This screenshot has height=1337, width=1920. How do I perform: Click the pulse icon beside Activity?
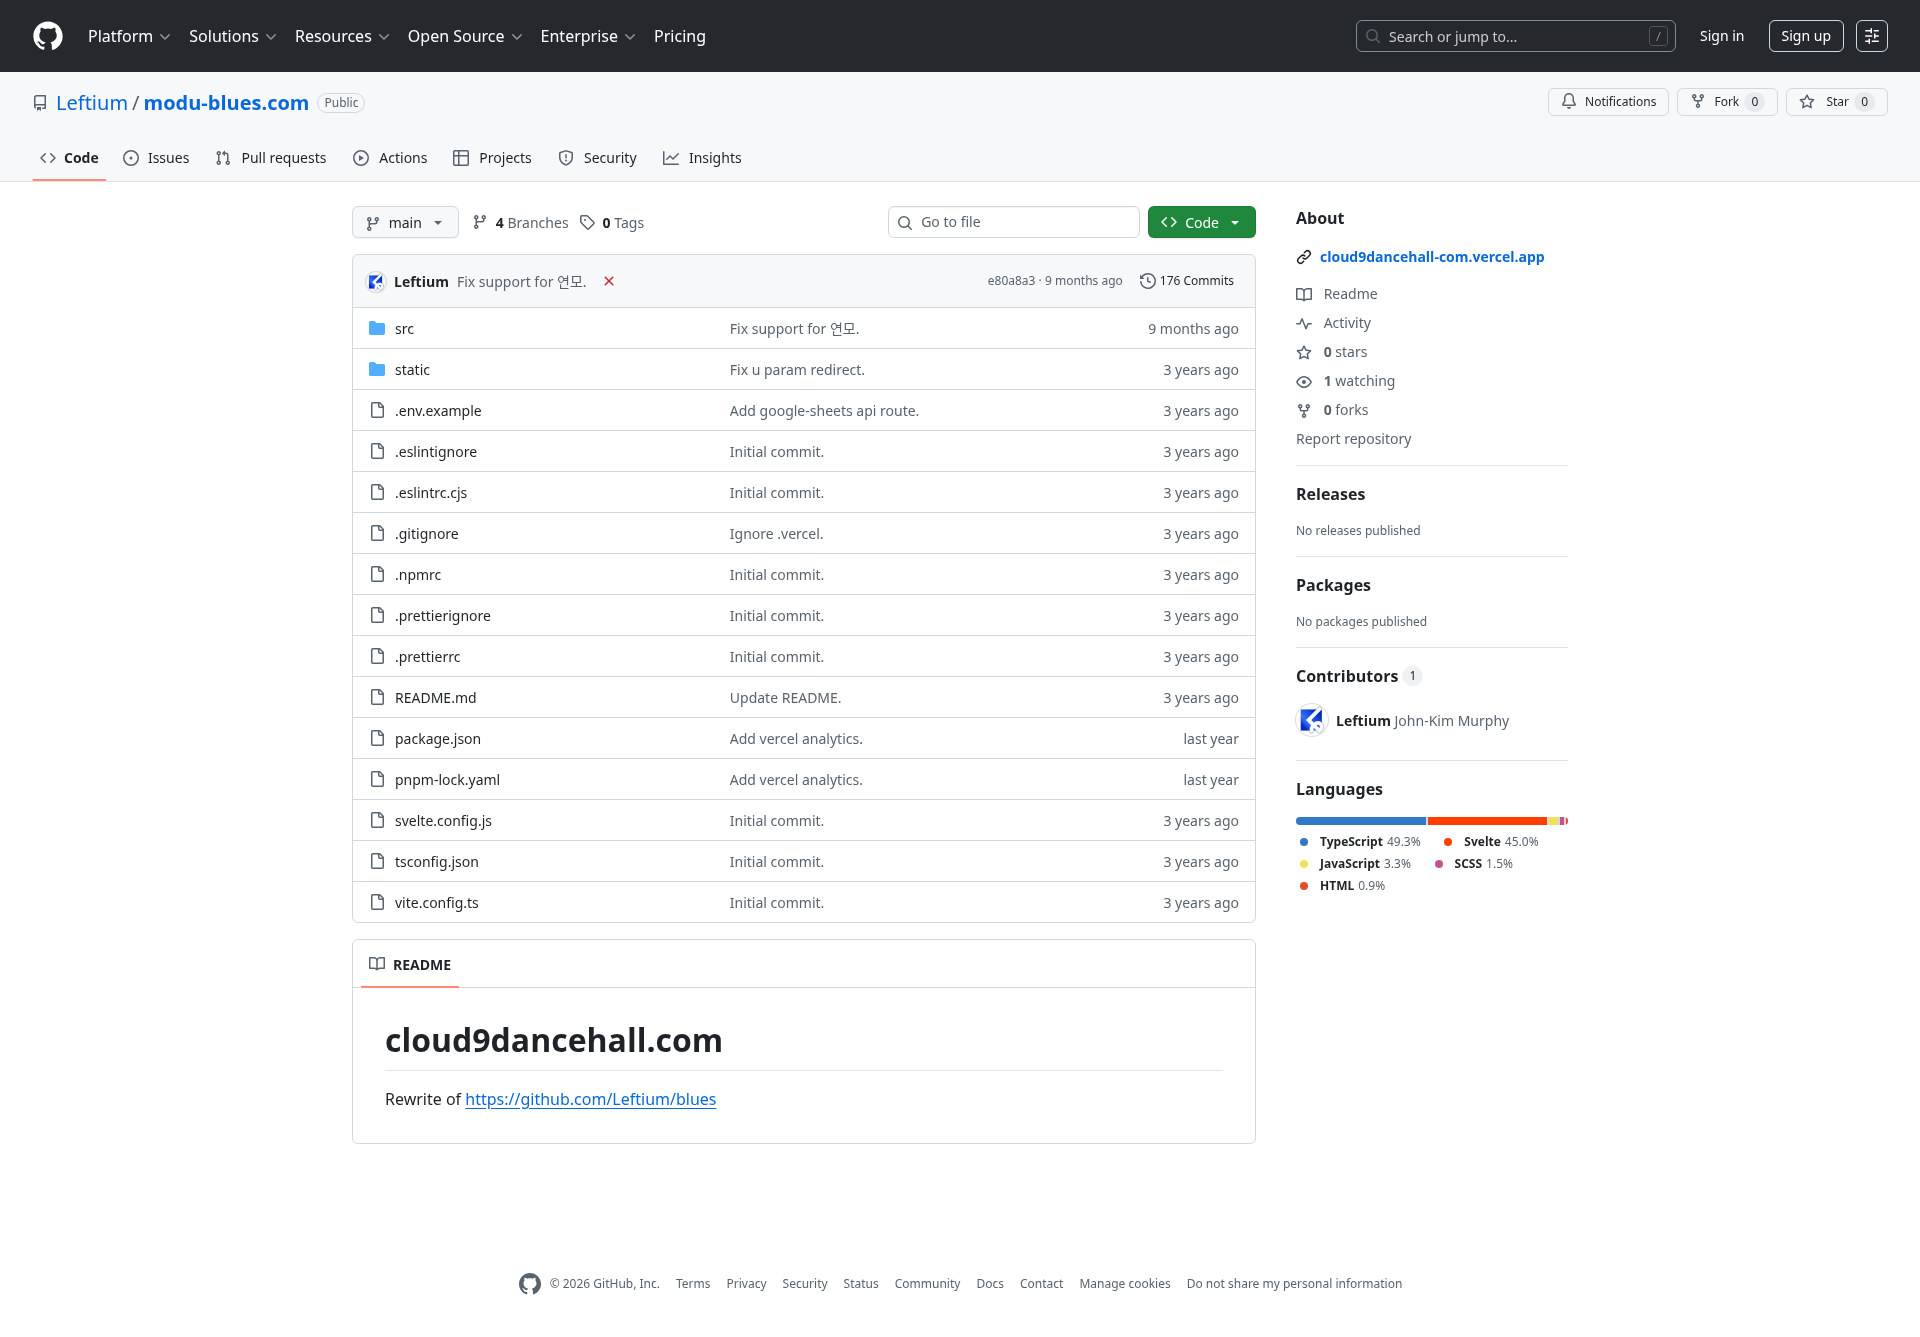(x=1304, y=323)
